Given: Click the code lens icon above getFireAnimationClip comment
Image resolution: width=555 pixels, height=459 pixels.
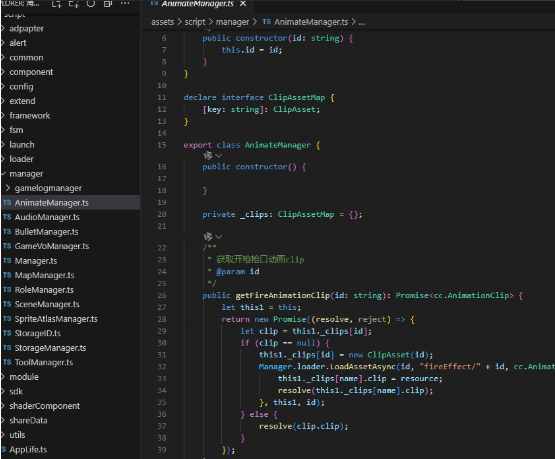Looking at the screenshot, I should point(208,236).
